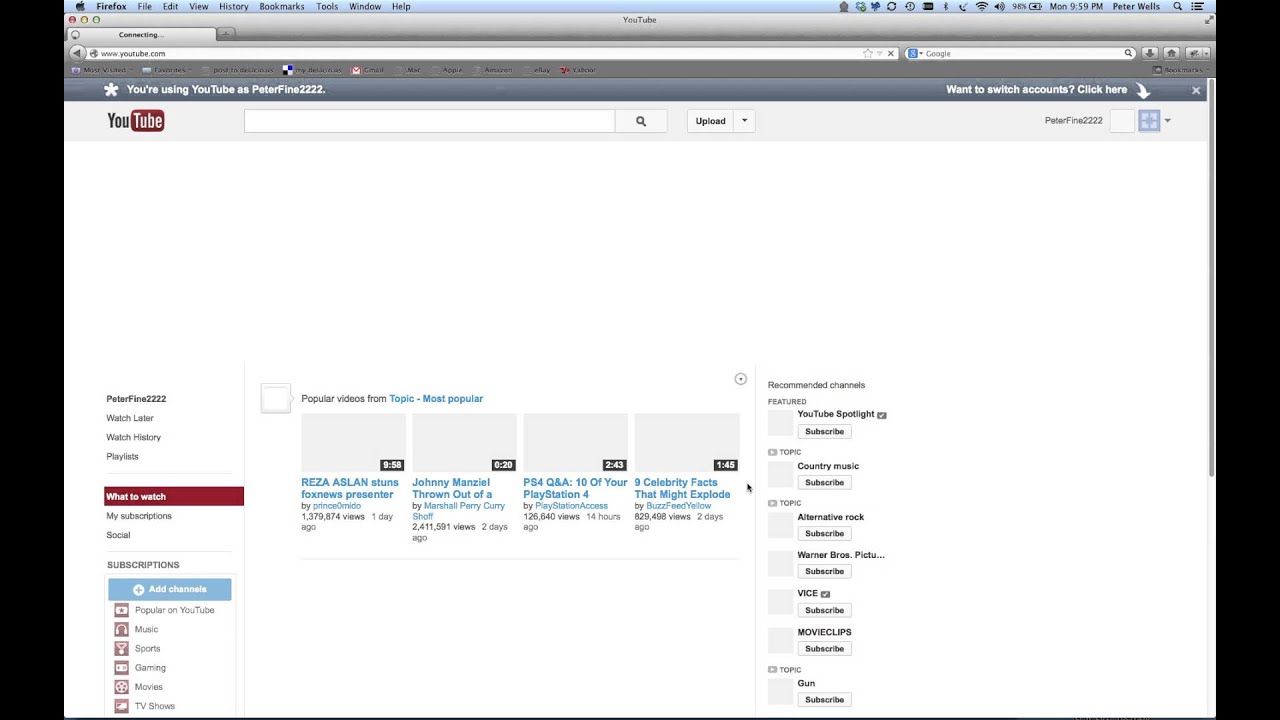Subscribe to the MOVIECLIPS channel
This screenshot has width=1280, height=720.
coord(824,649)
